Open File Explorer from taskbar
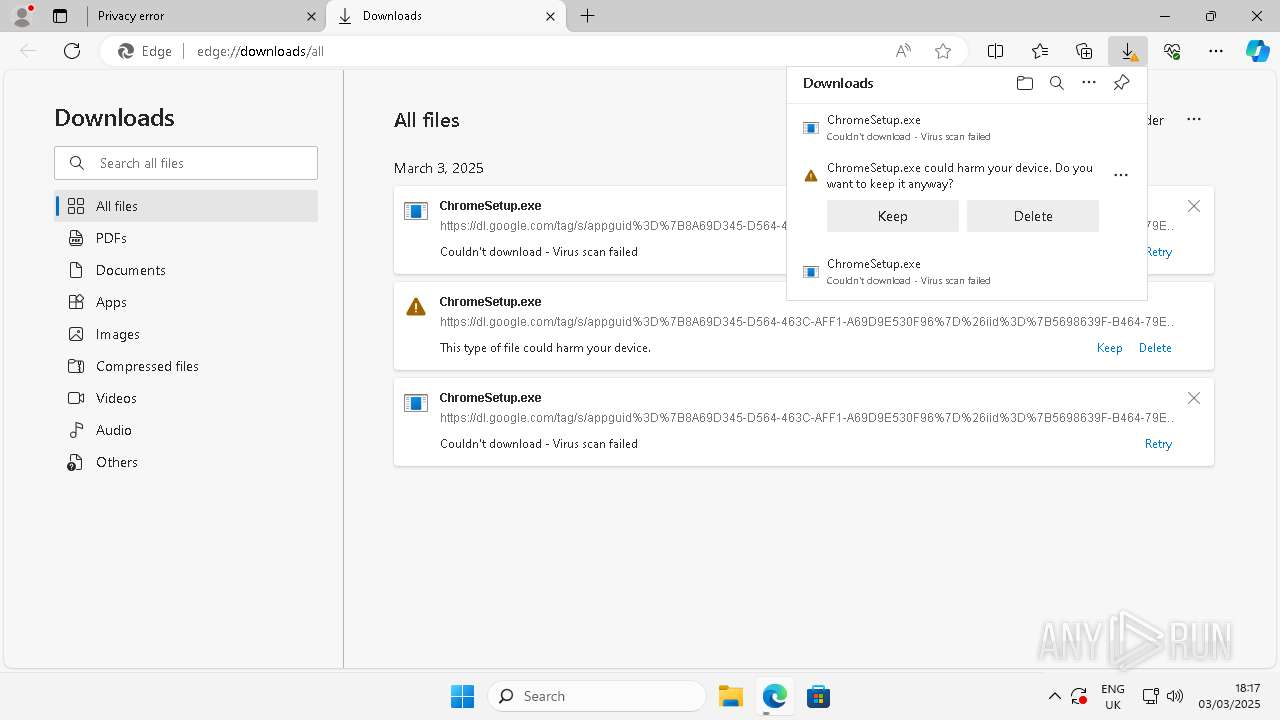The height and width of the screenshot is (720, 1280). 731,696
